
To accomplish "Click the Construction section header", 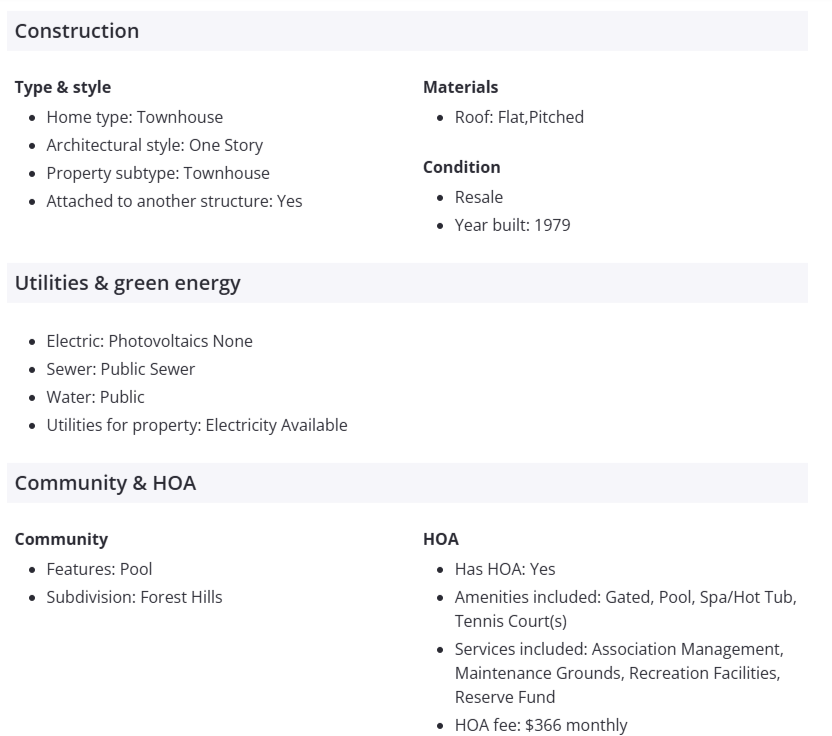I will (x=77, y=31).
